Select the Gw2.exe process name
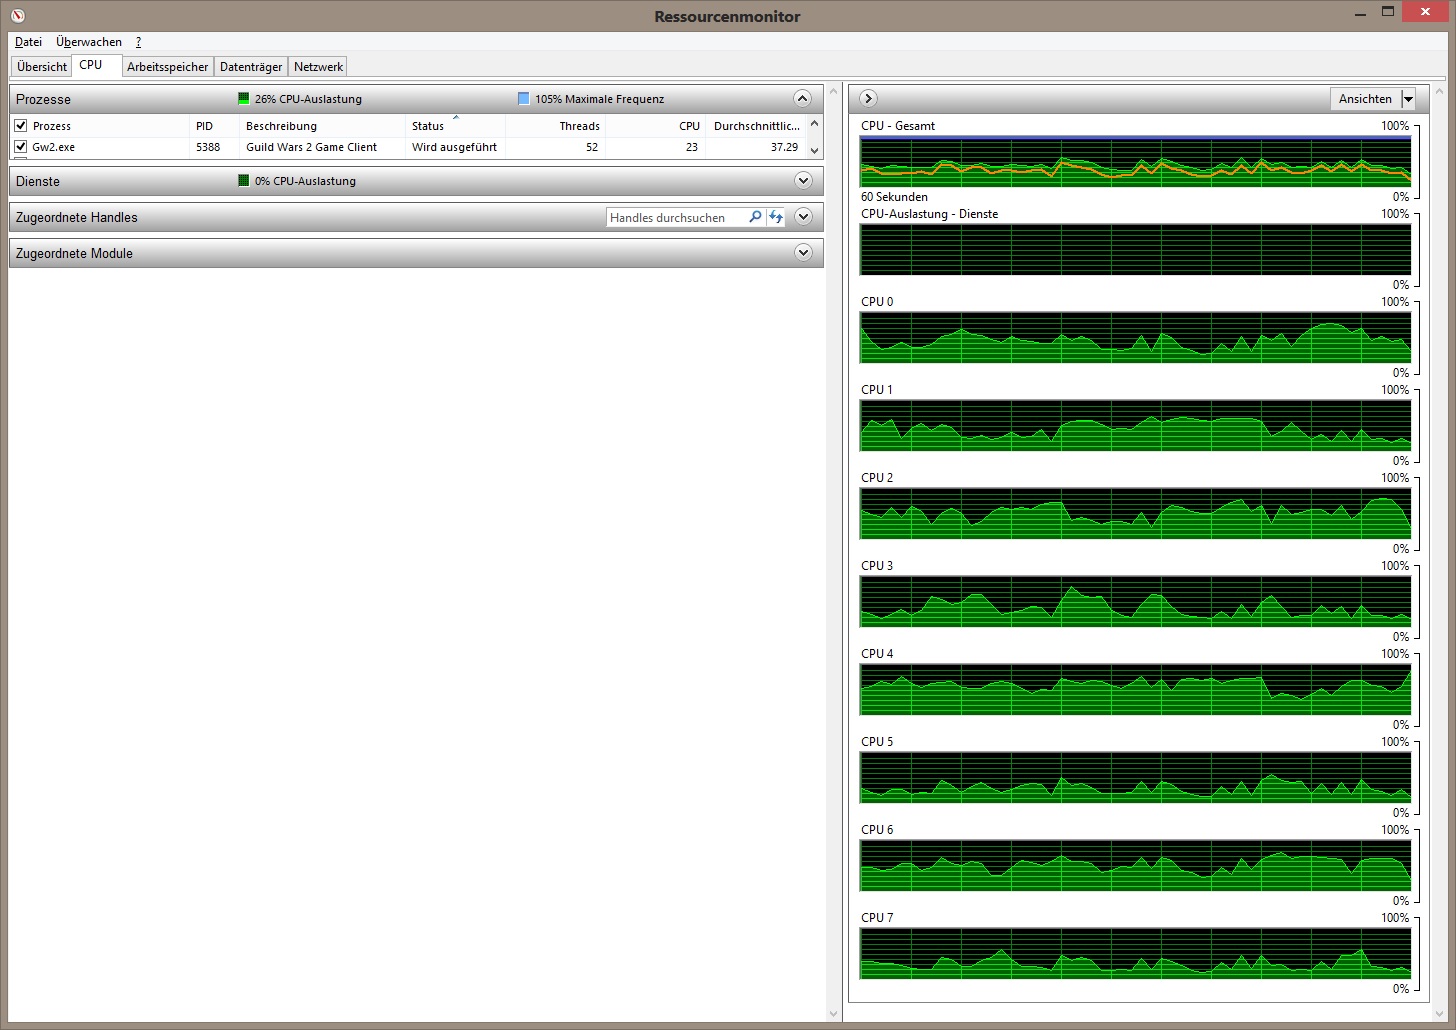This screenshot has width=1456, height=1030. (54, 147)
